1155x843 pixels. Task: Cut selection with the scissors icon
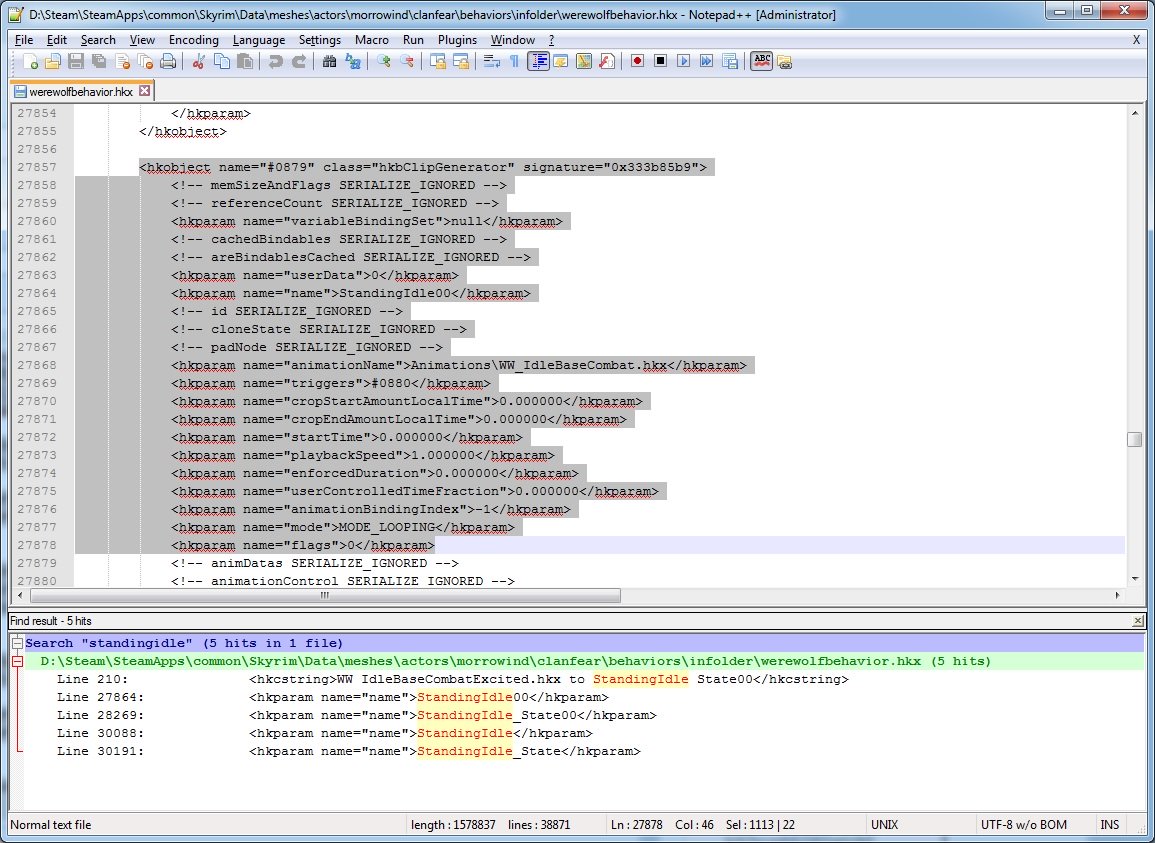[198, 62]
